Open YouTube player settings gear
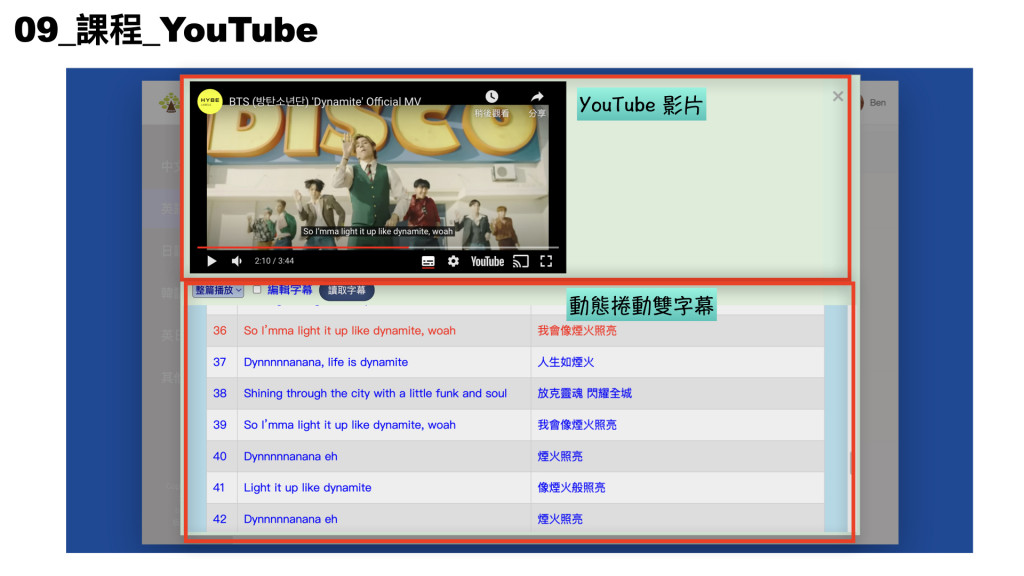 point(453,261)
